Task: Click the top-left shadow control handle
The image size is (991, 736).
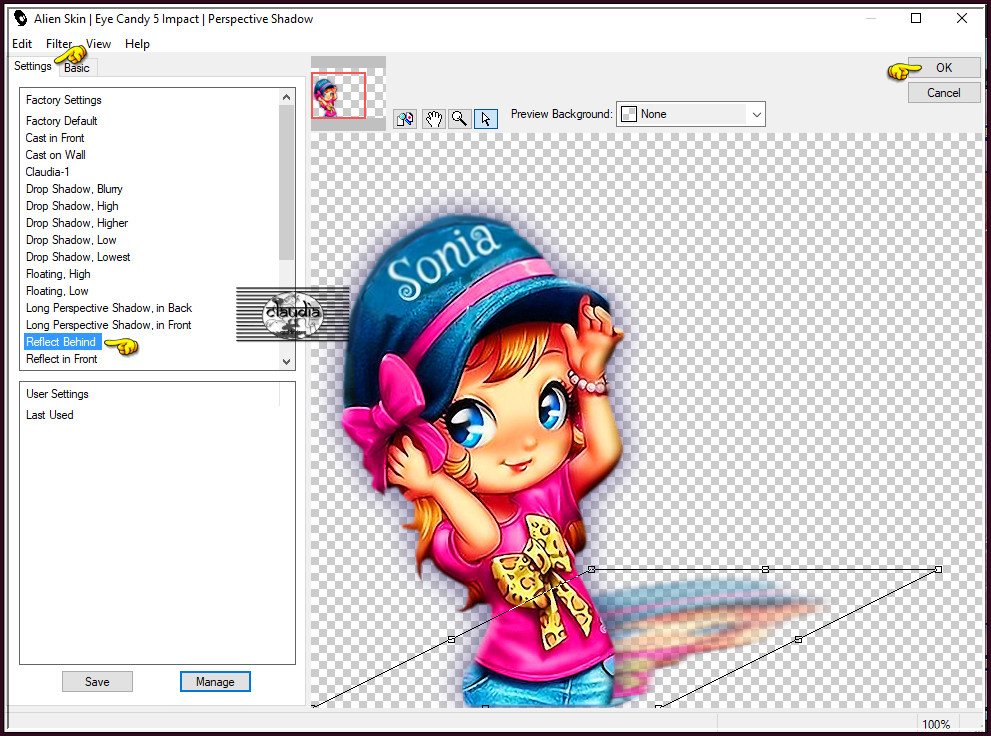Action: coord(592,570)
